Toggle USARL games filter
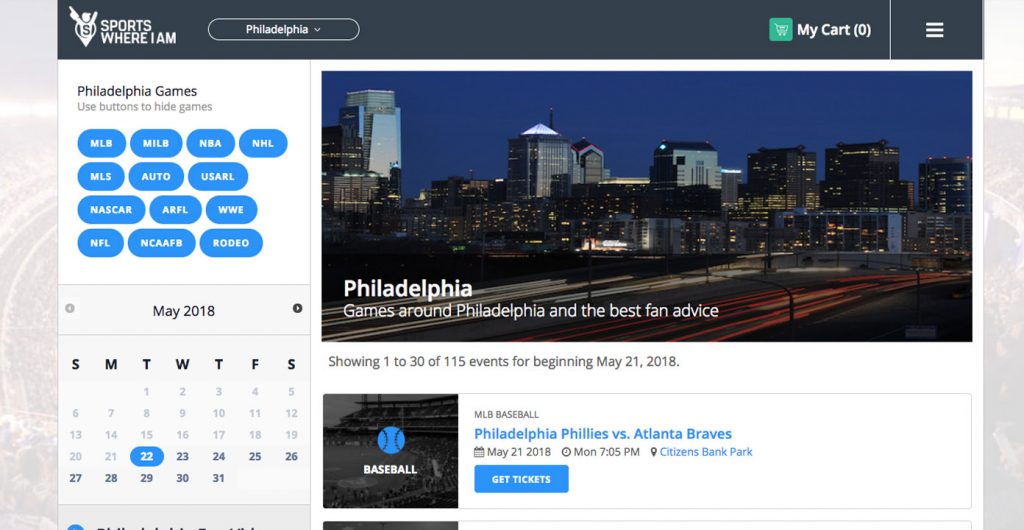 click(218, 176)
